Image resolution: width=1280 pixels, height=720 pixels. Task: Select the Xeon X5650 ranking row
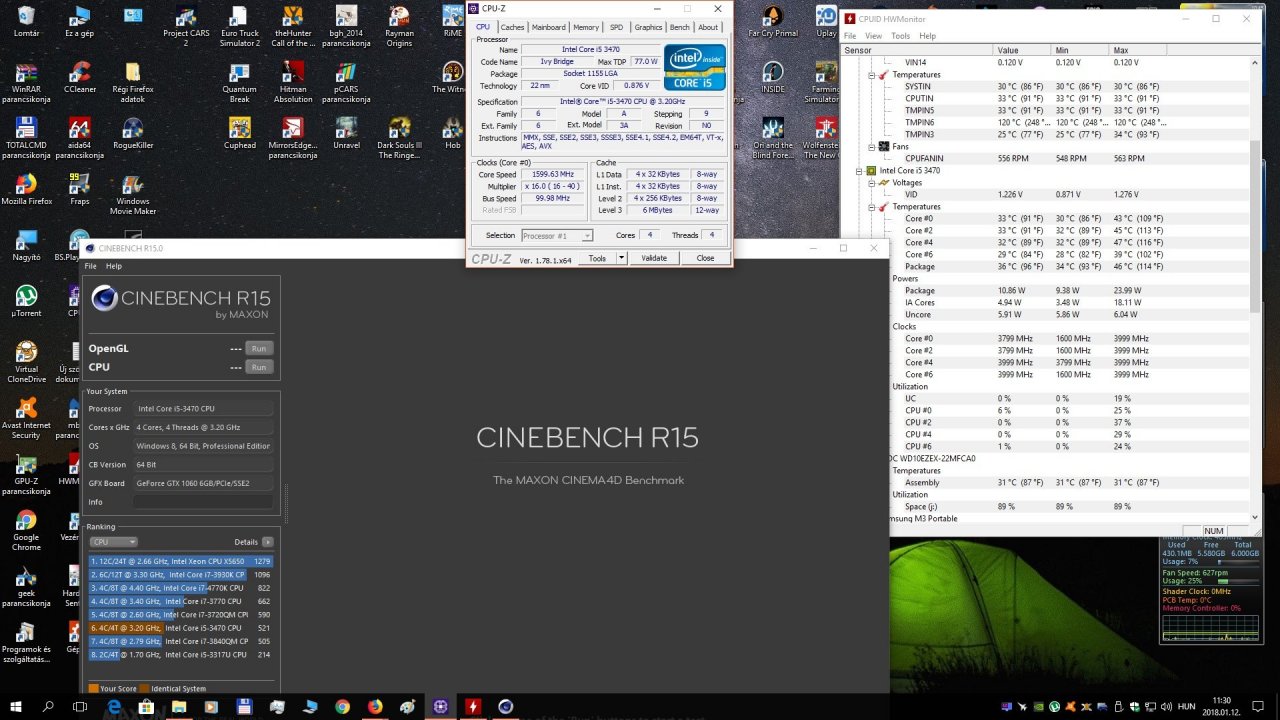(x=180, y=561)
